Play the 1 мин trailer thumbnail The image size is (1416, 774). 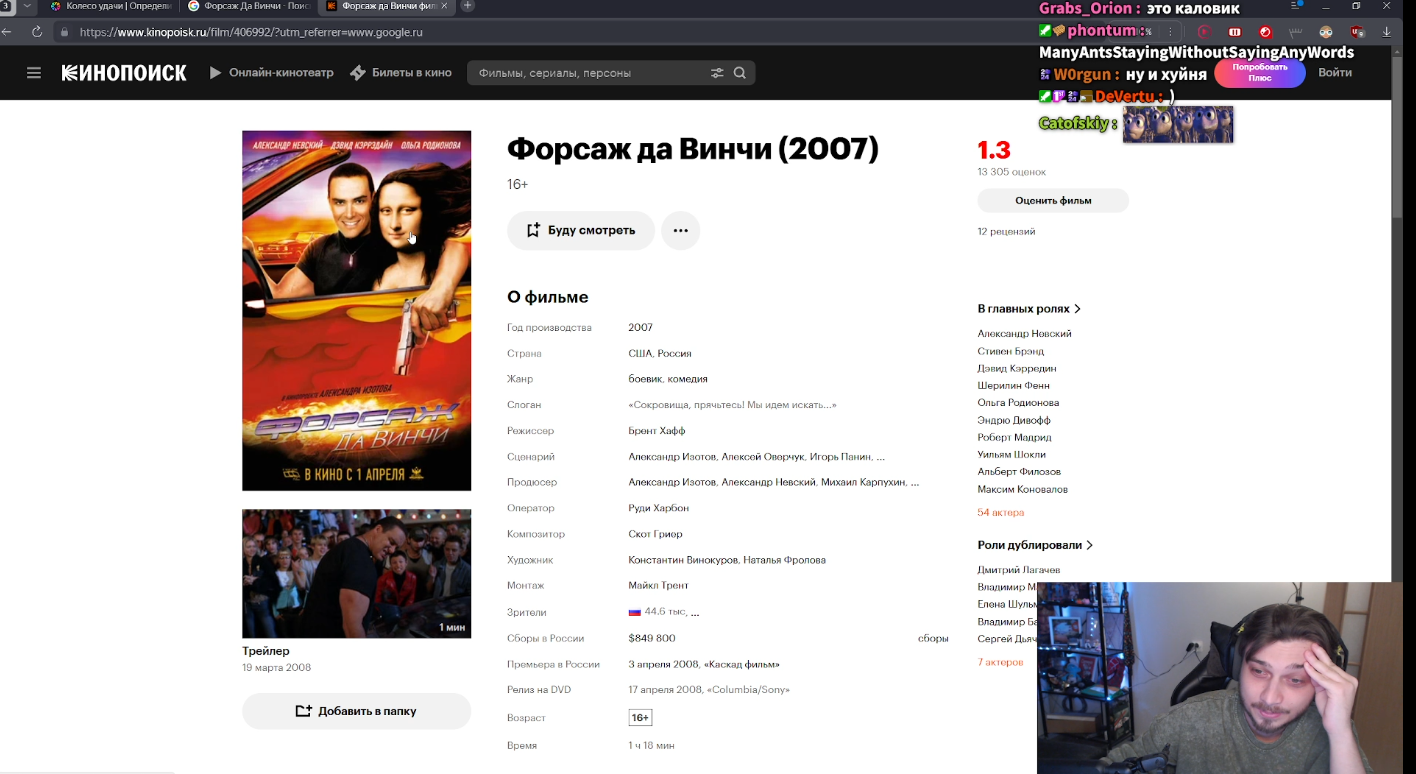click(x=356, y=574)
